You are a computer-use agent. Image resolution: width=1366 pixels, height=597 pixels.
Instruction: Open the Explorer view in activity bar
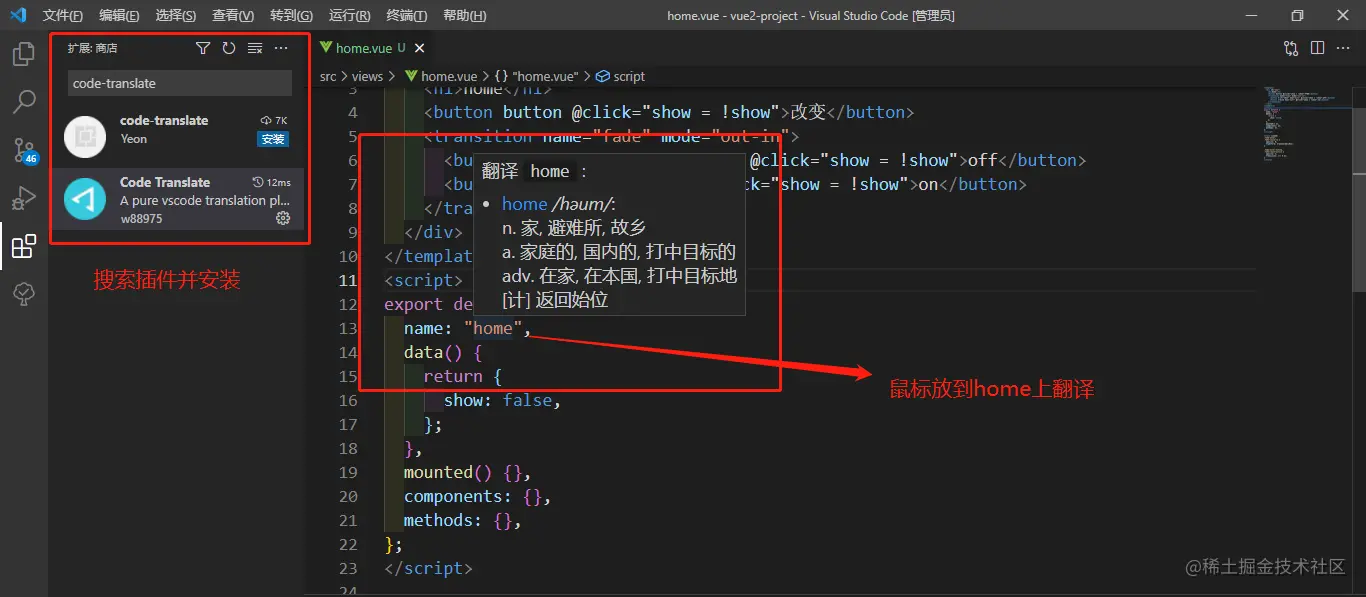click(x=24, y=54)
